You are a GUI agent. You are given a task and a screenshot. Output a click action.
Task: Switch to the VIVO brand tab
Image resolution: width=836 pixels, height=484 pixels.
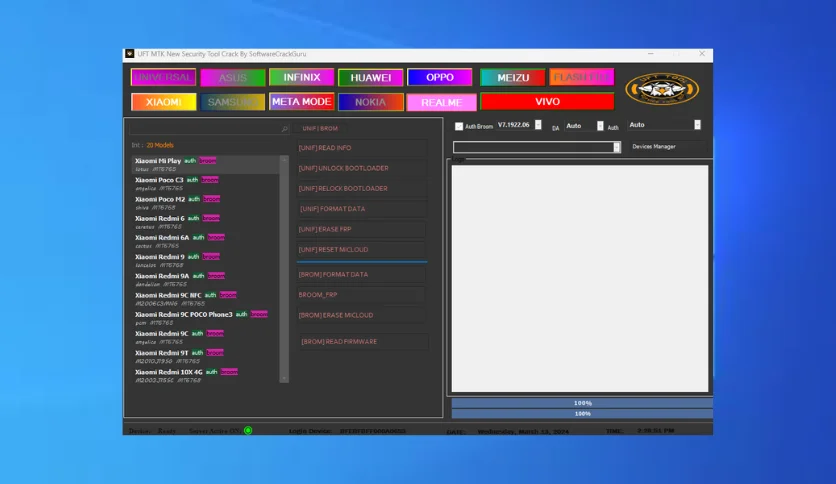pyautogui.click(x=547, y=101)
